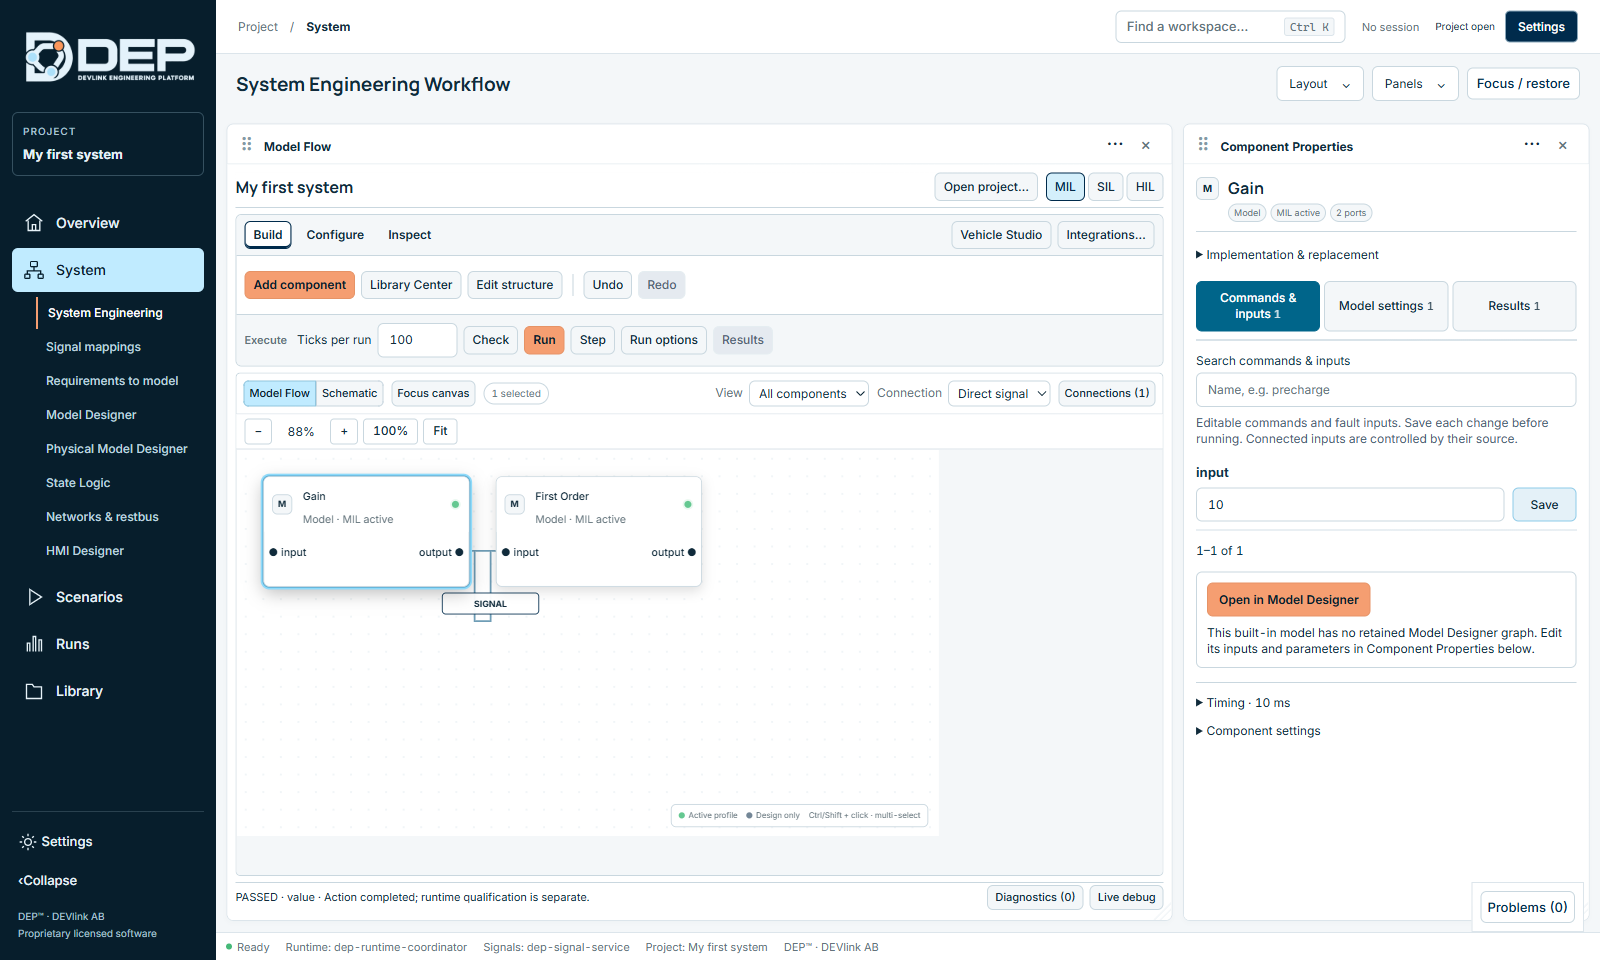
Task: Click the Add component button
Action: pyautogui.click(x=300, y=285)
